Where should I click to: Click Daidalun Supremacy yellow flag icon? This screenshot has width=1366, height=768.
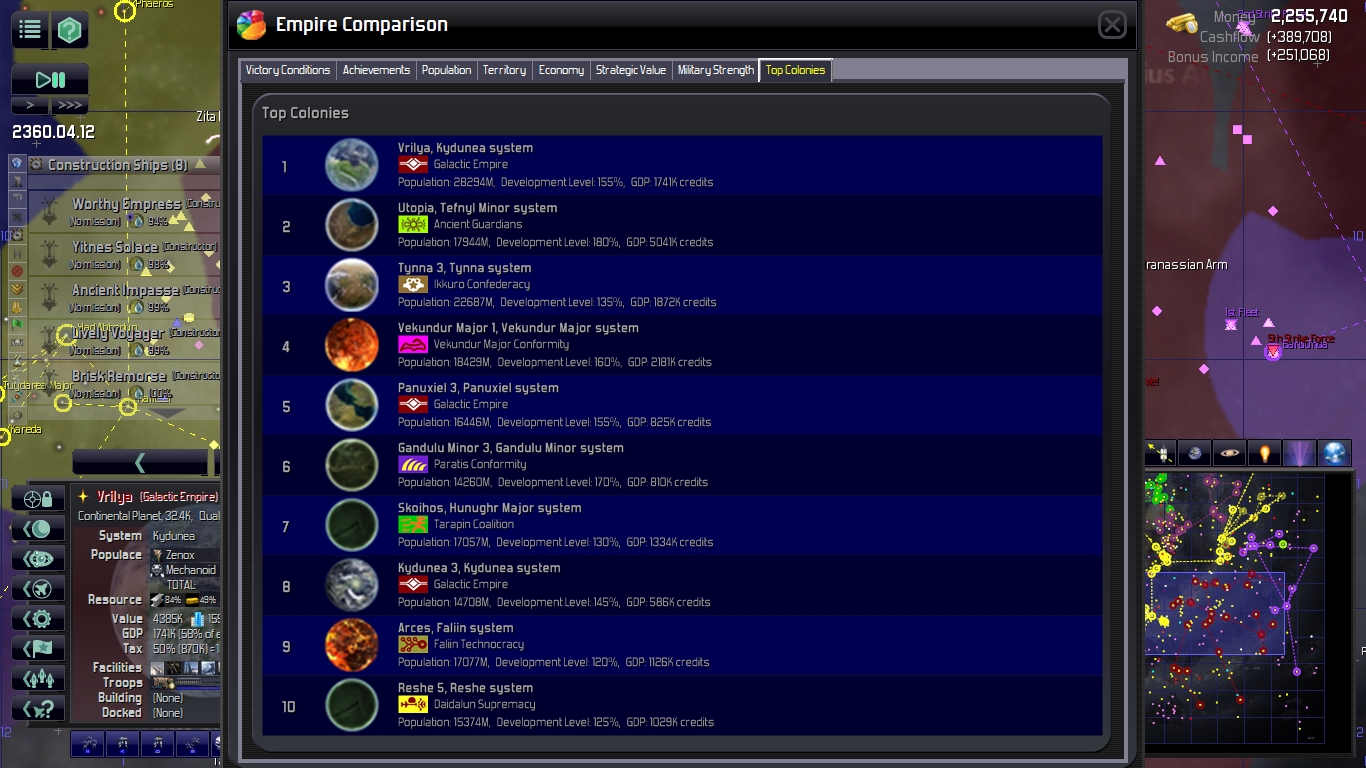tap(413, 704)
